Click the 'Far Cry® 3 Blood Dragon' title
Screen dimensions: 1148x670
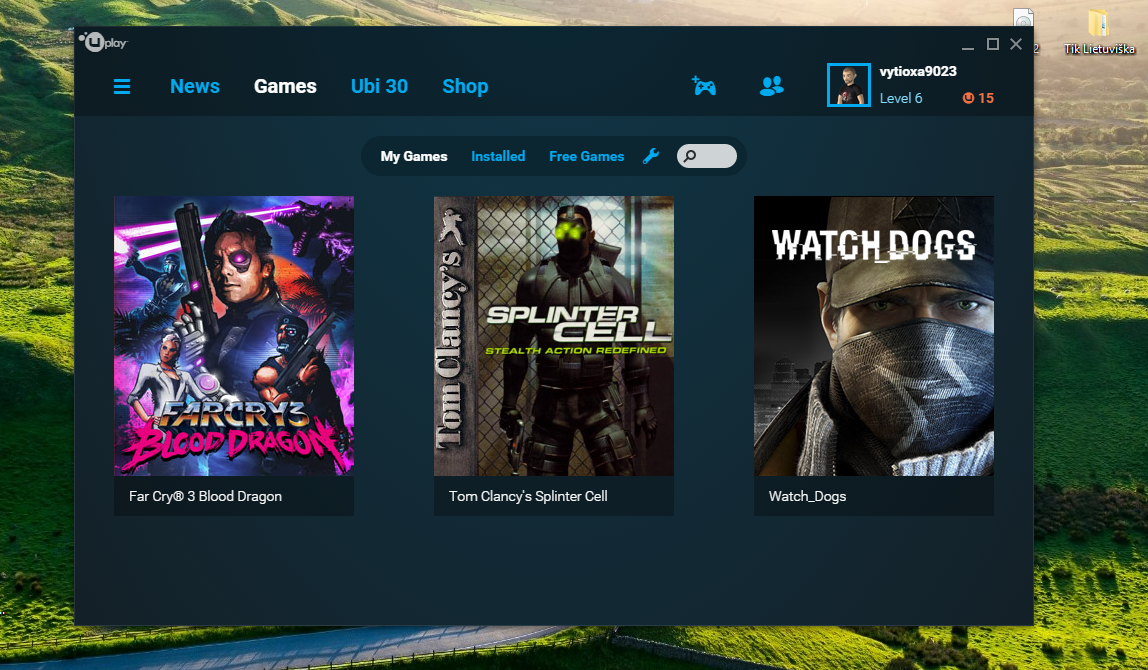[x=205, y=496]
